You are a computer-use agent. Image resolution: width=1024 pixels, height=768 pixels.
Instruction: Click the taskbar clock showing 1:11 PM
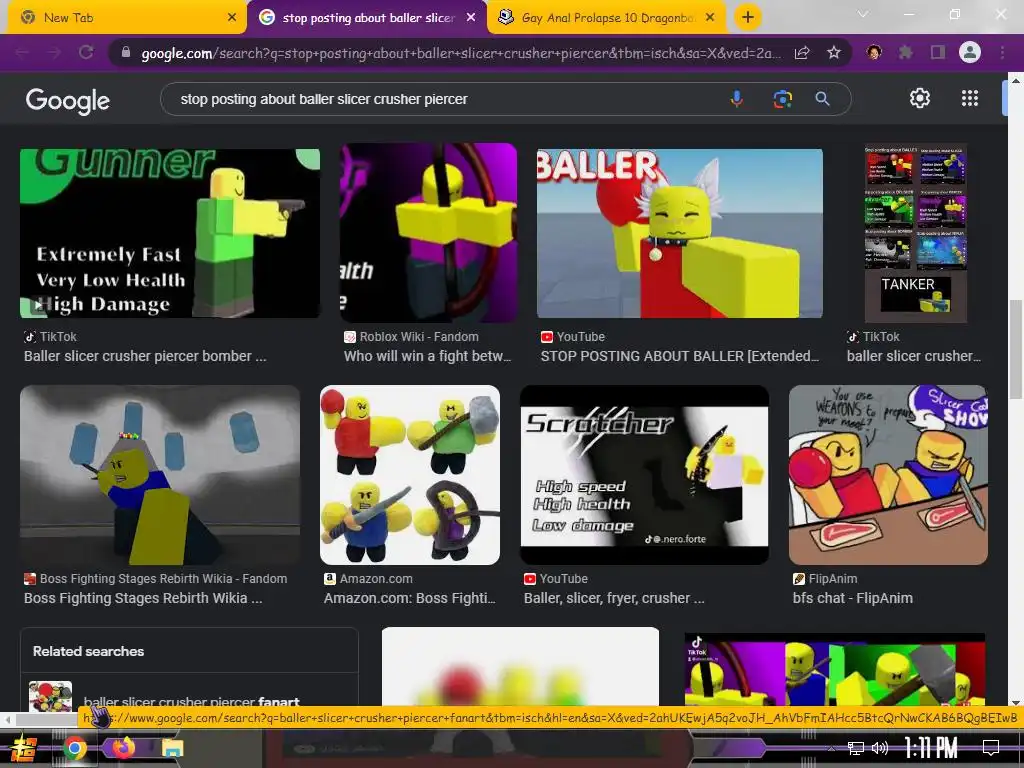(931, 748)
